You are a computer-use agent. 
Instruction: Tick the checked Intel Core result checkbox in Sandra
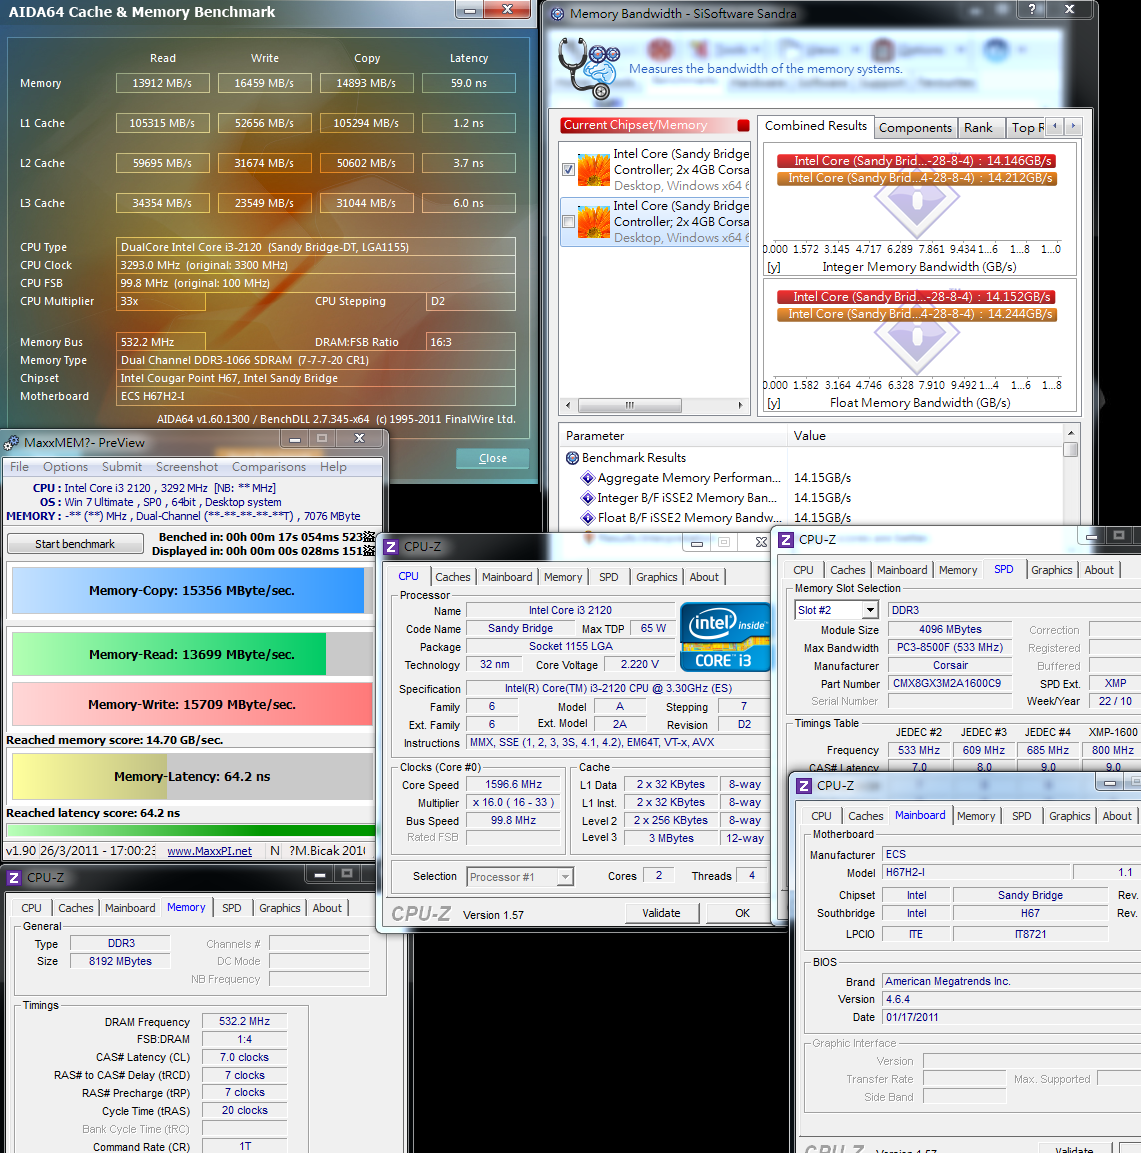(568, 170)
